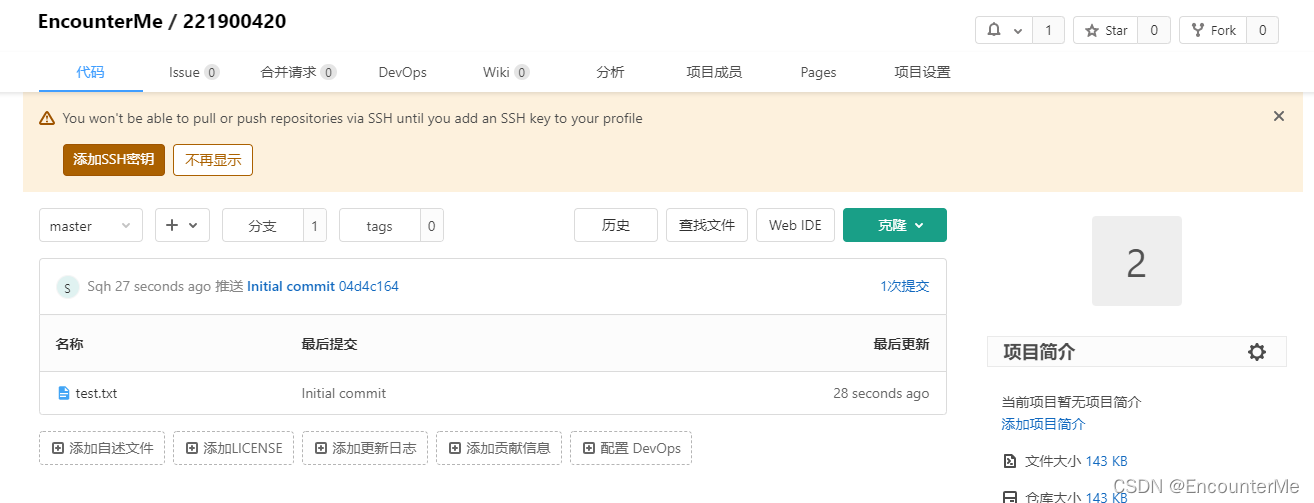Go to the DevOps tab
This screenshot has height=503, width=1314.
click(x=402, y=72)
